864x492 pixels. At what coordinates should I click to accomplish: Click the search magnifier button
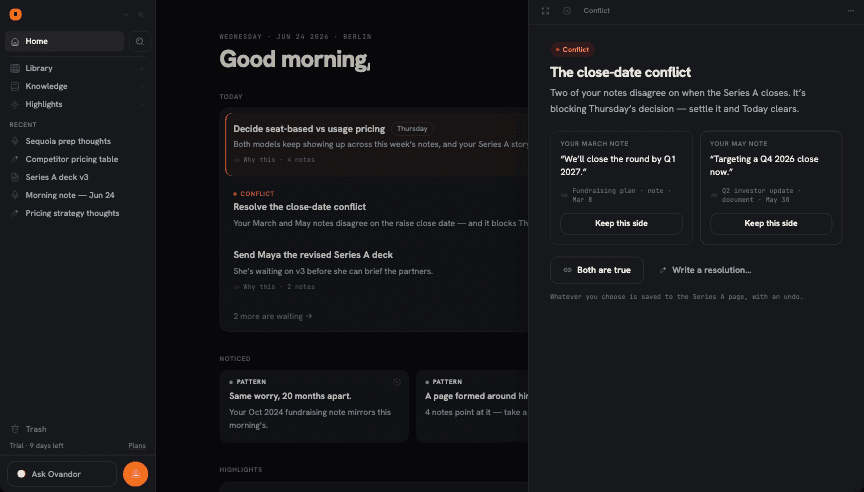pos(139,41)
